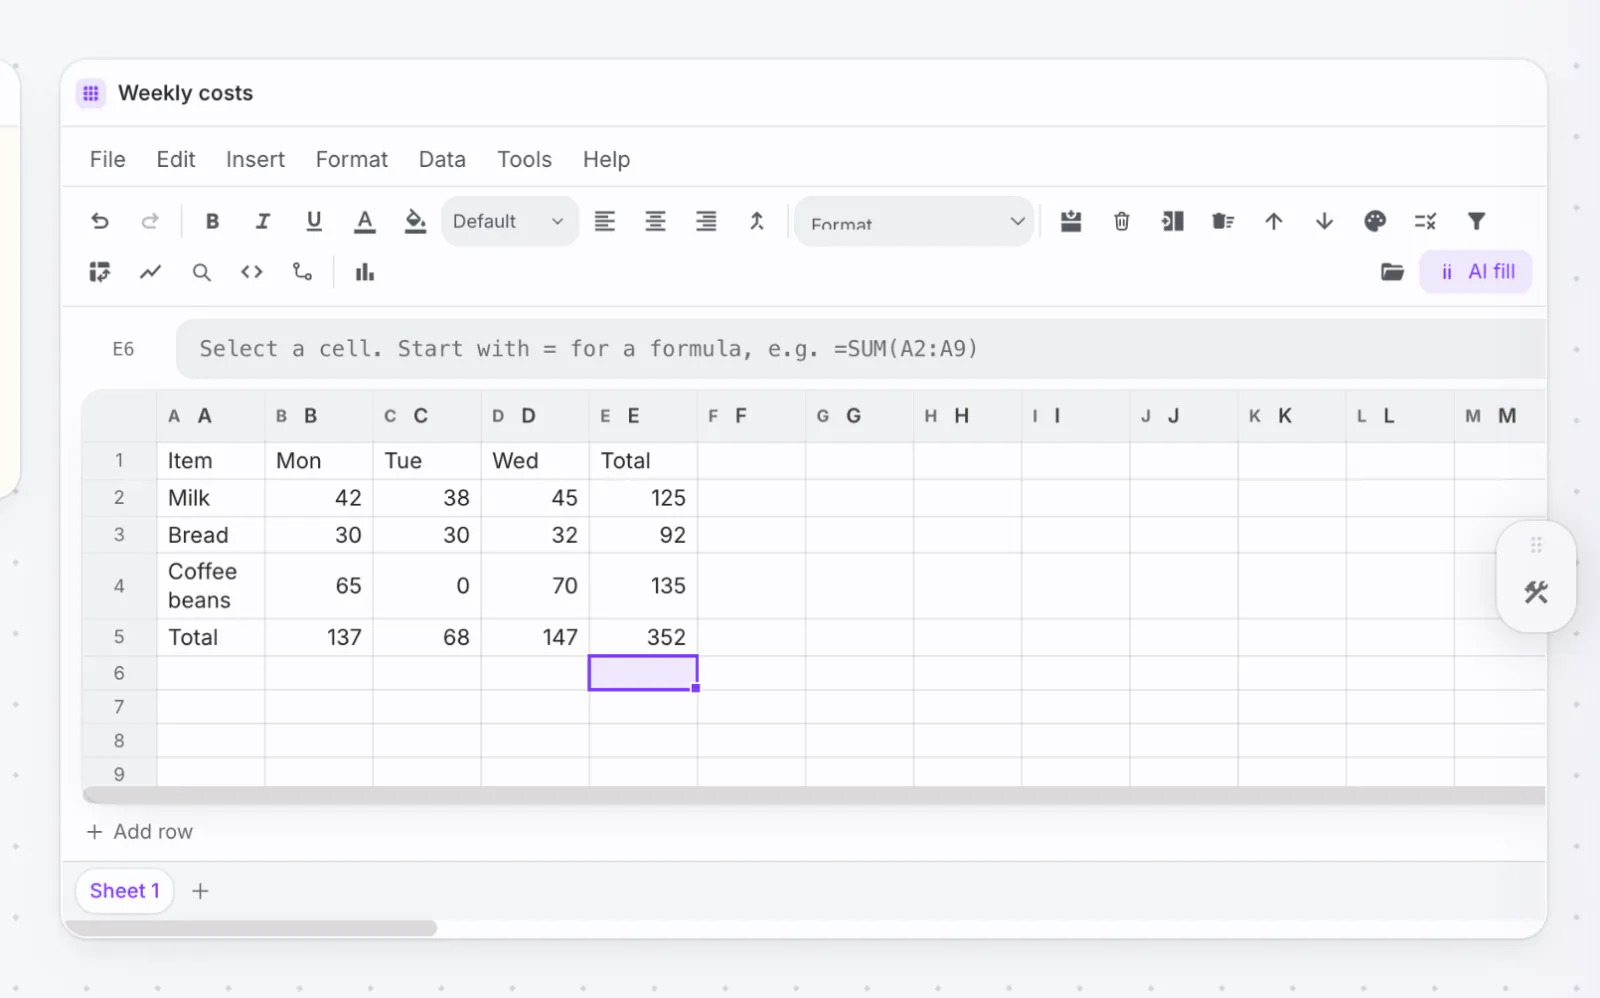Open the Format menu
The image size is (1600, 998).
tap(352, 159)
